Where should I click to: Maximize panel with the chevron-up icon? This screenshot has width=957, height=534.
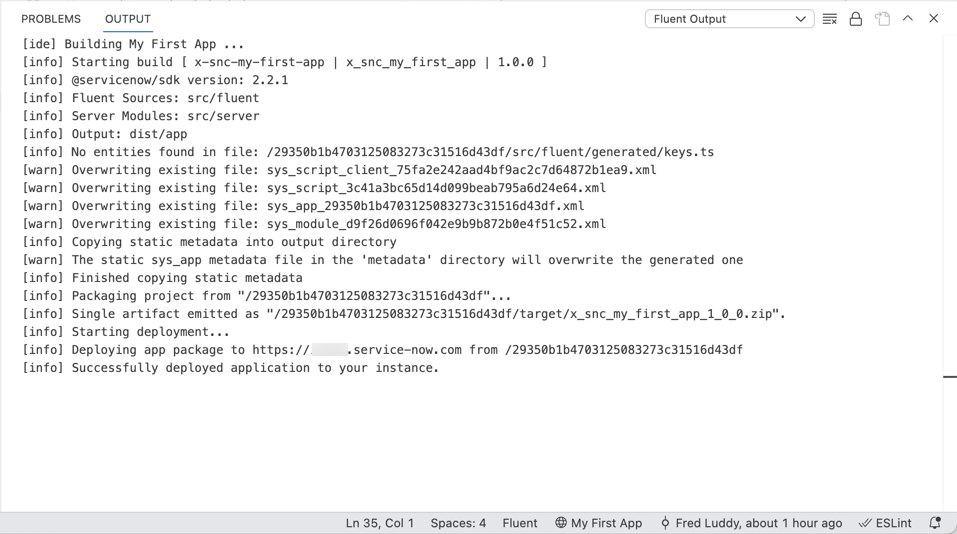(x=908, y=18)
